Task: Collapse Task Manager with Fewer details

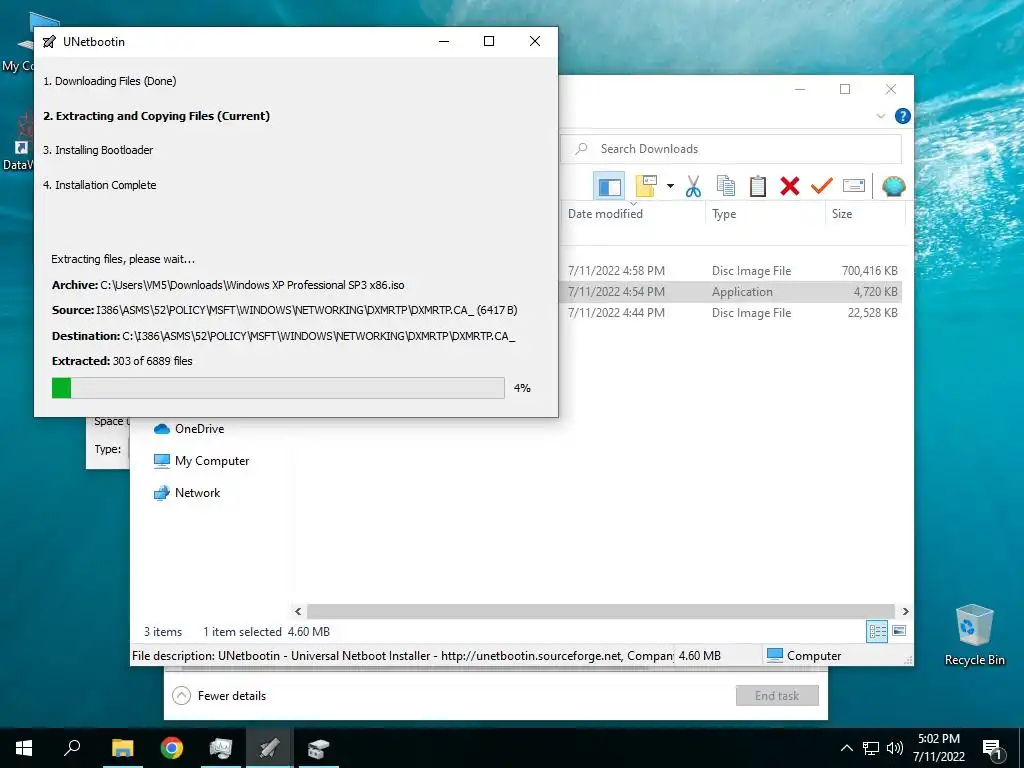Action: pyautogui.click(x=219, y=696)
